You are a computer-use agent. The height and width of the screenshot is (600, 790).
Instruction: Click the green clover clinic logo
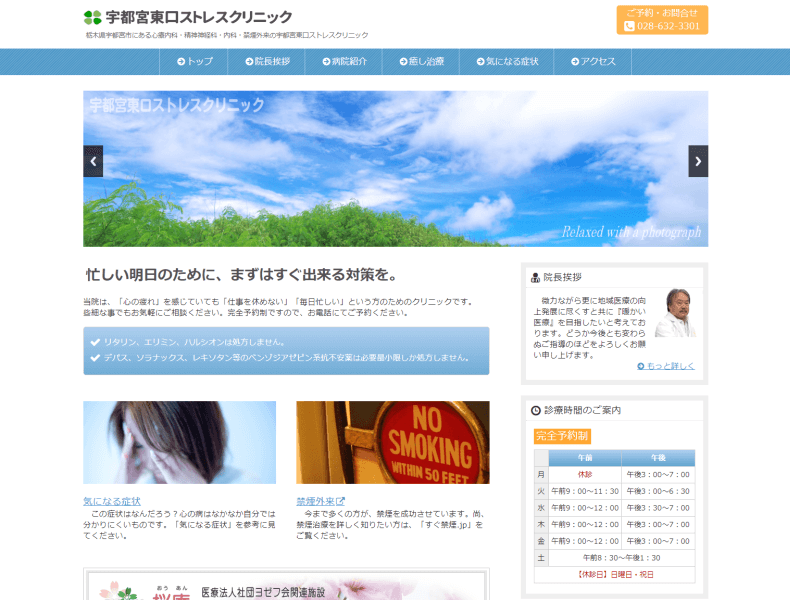pyautogui.click(x=93, y=18)
